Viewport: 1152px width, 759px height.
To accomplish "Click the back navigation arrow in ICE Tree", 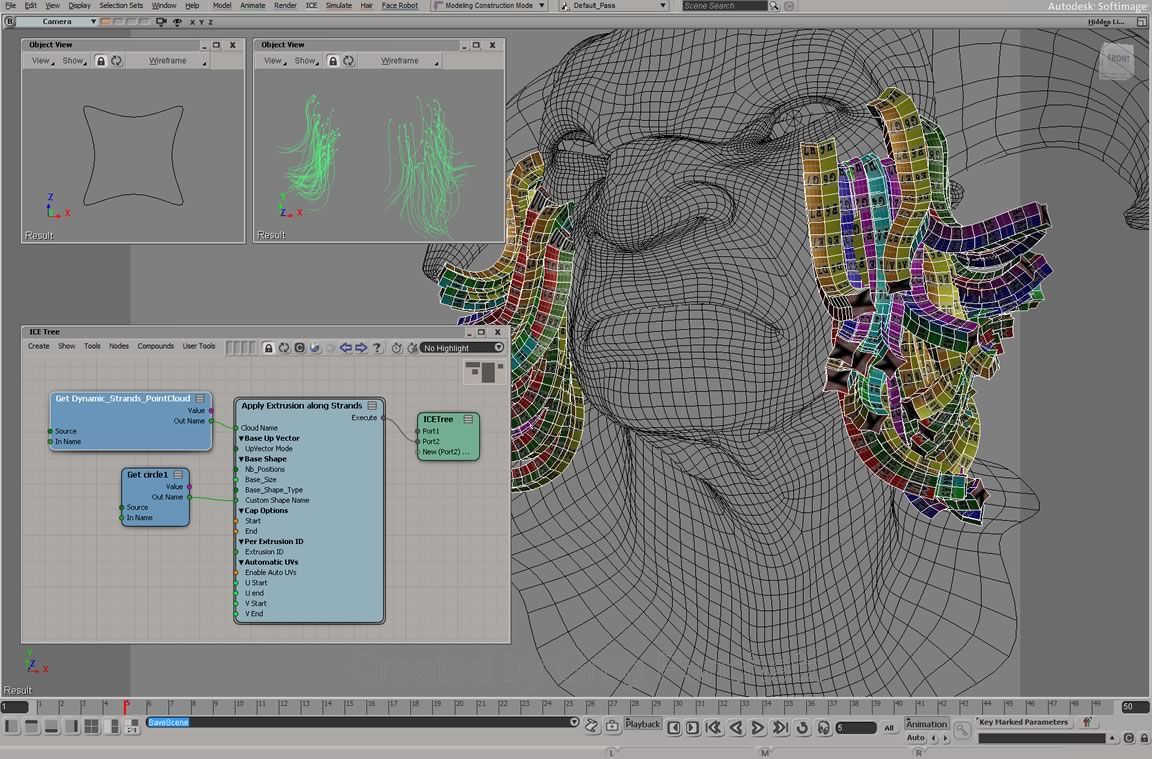I will [x=347, y=347].
